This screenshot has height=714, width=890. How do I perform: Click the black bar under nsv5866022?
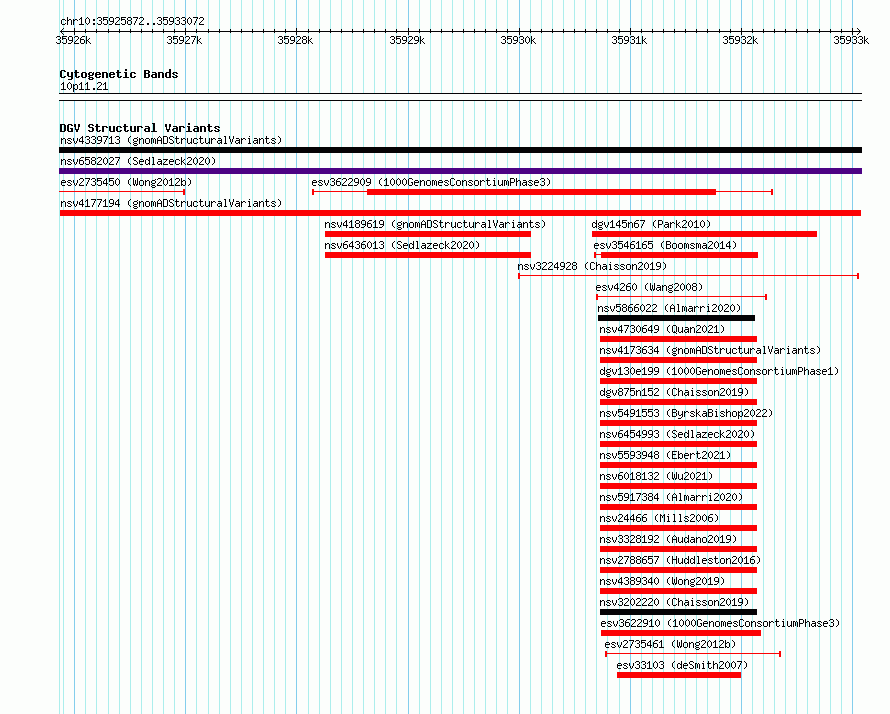click(677, 318)
